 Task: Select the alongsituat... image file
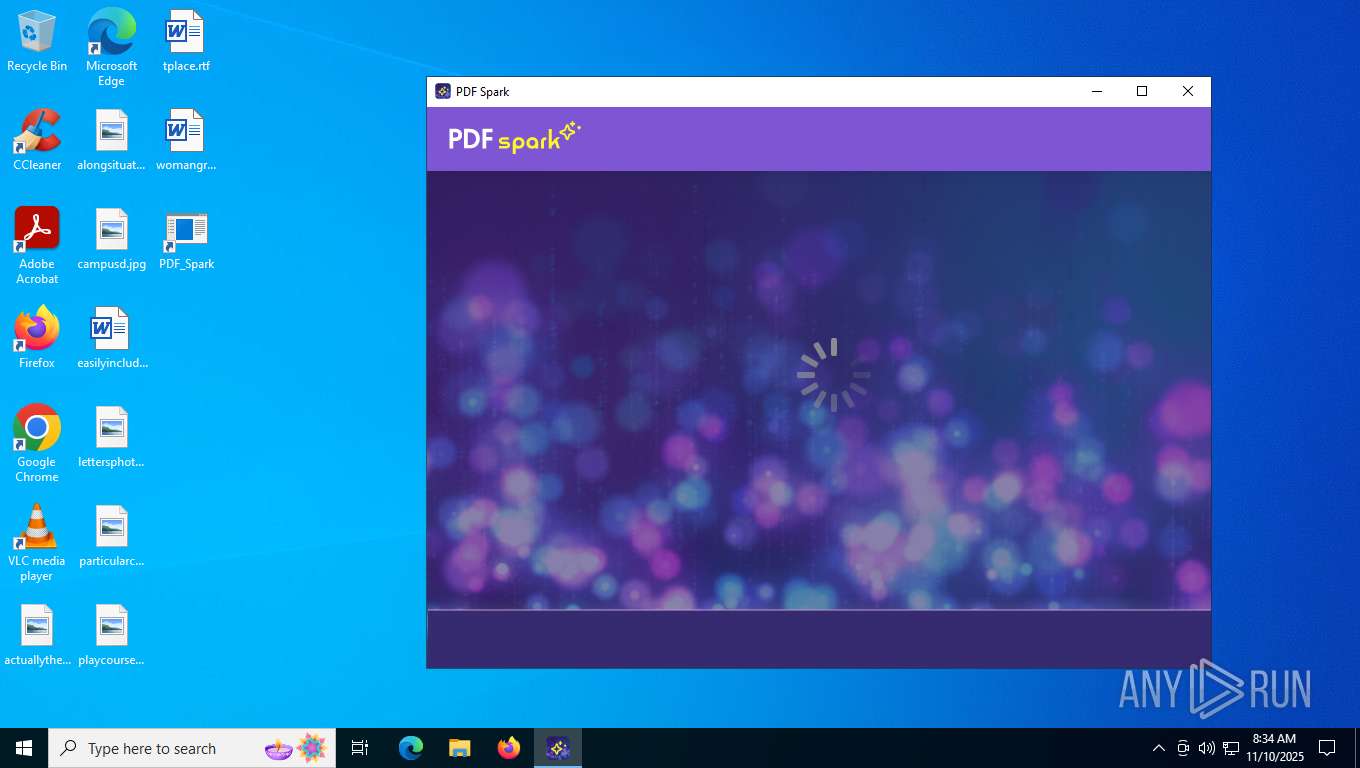[111, 140]
